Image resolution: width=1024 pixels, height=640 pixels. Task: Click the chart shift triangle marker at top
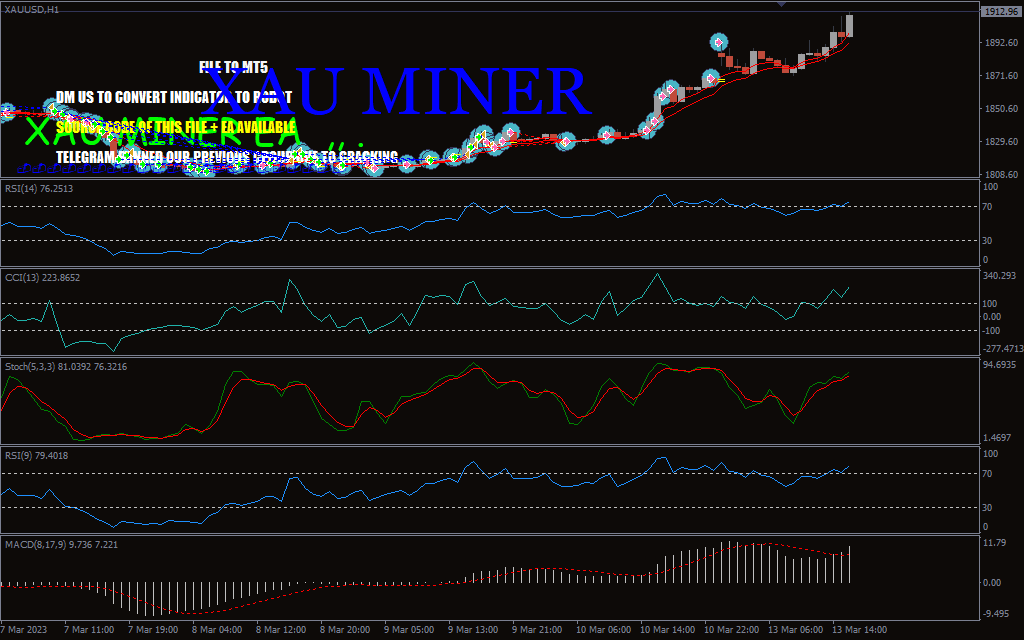coord(781,5)
